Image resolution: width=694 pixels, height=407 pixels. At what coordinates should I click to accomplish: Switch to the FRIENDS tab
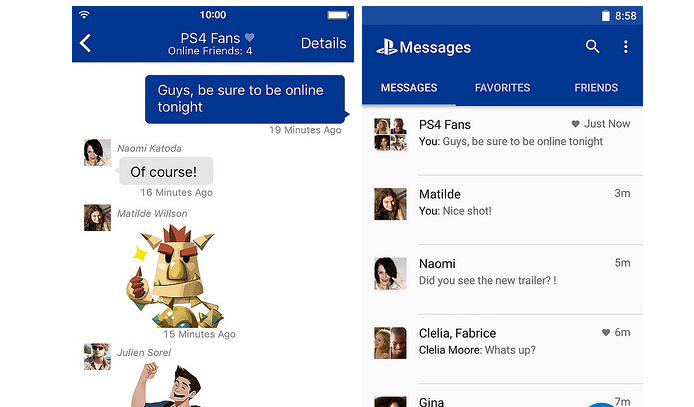coord(596,88)
